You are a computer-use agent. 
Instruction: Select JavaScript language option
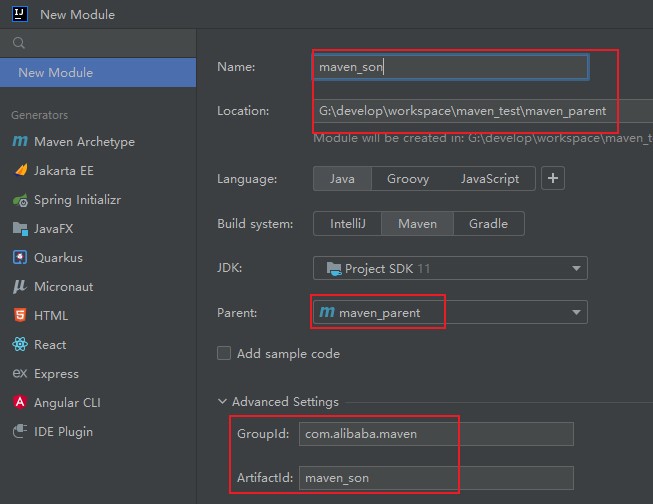click(490, 179)
